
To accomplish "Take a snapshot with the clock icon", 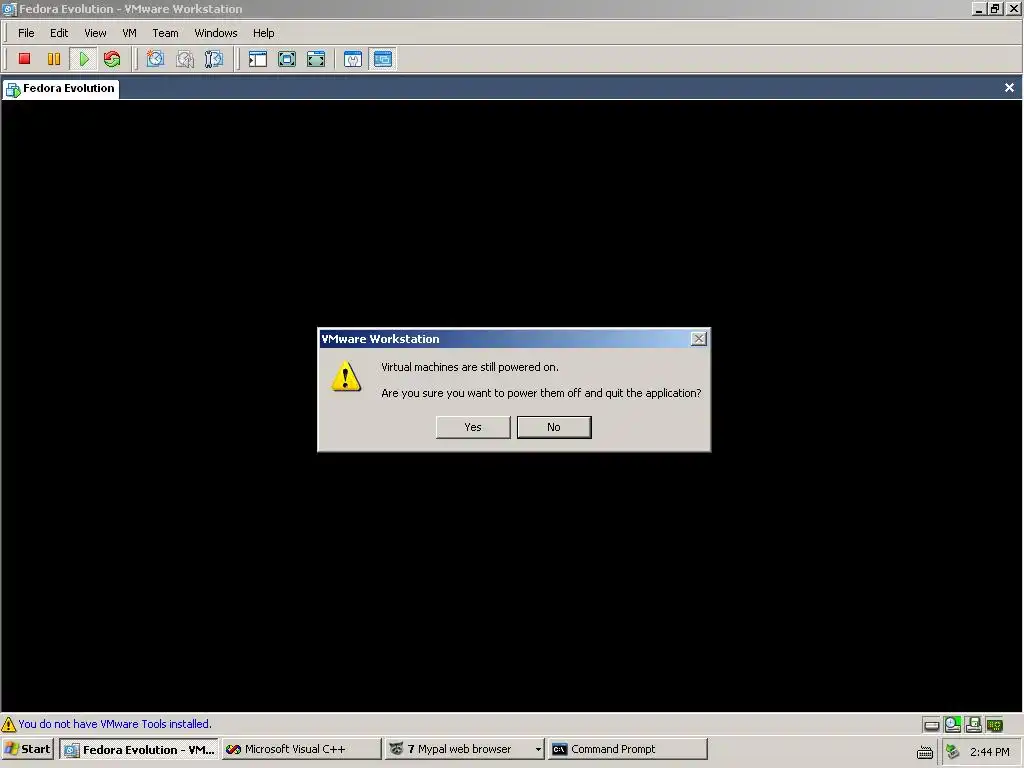I will pos(155,59).
